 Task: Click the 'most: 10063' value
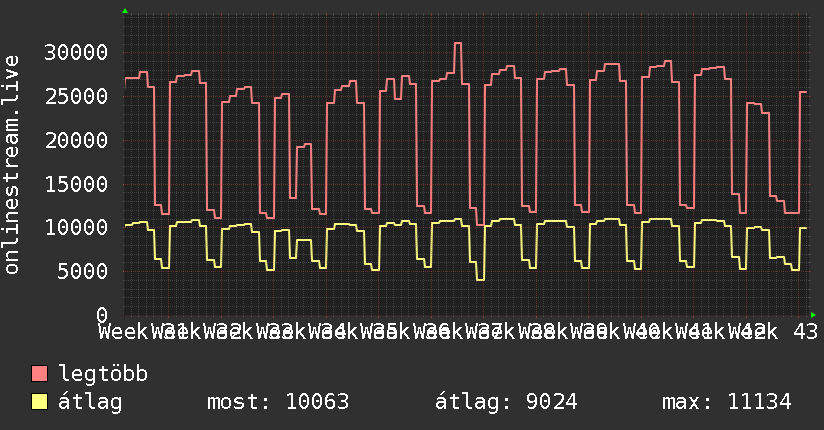pyautogui.click(x=278, y=402)
